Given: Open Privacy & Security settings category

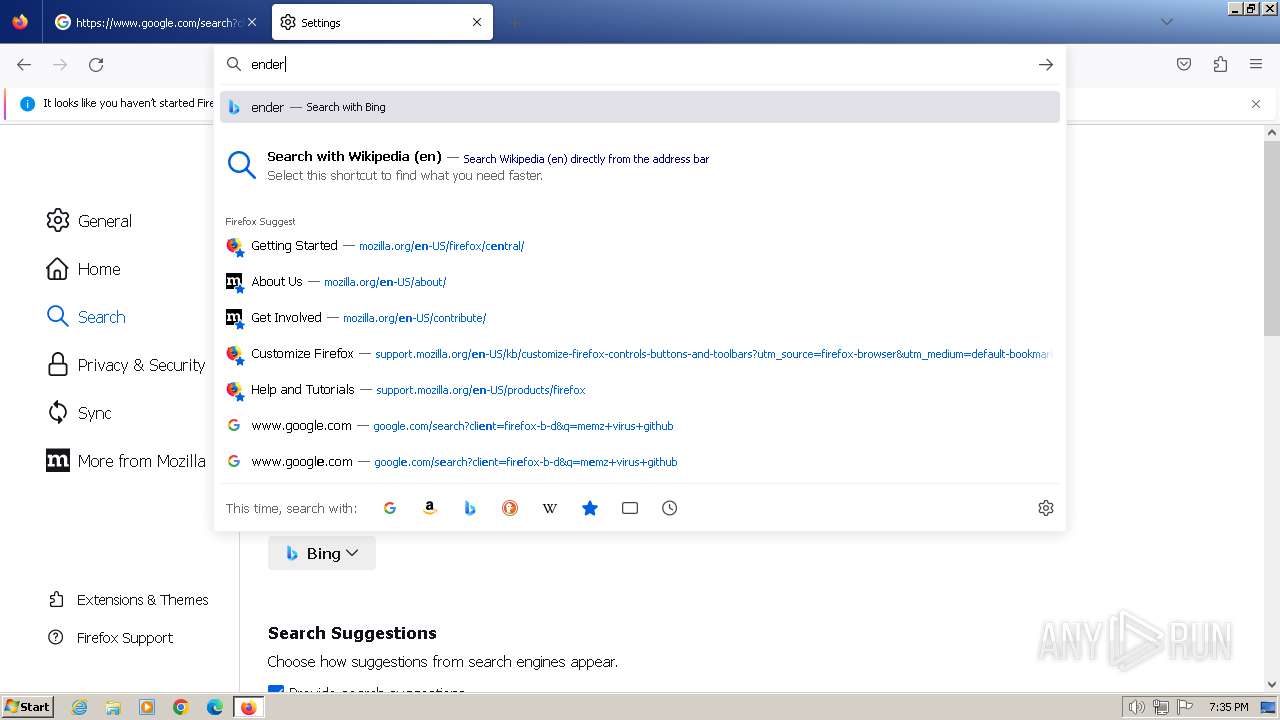Looking at the screenshot, I should (x=125, y=365).
